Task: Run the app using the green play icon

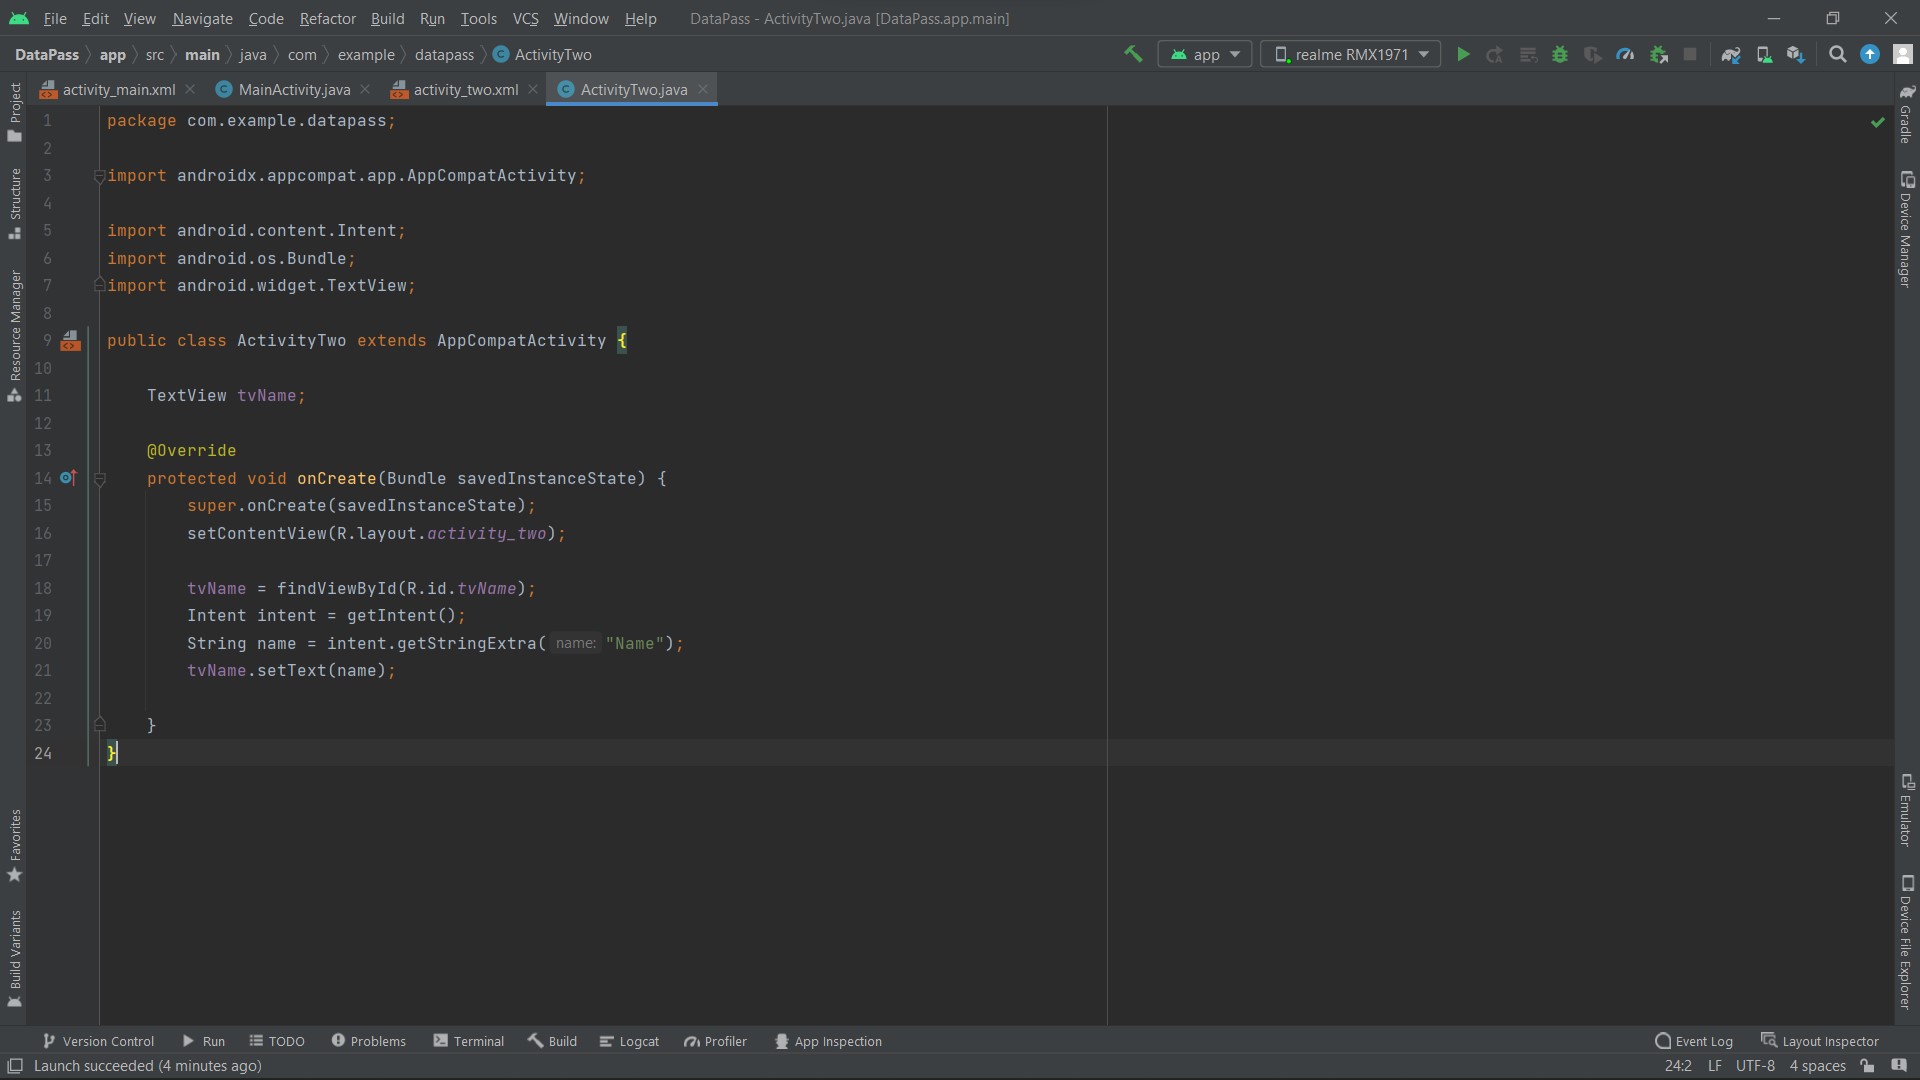Action: tap(1463, 54)
